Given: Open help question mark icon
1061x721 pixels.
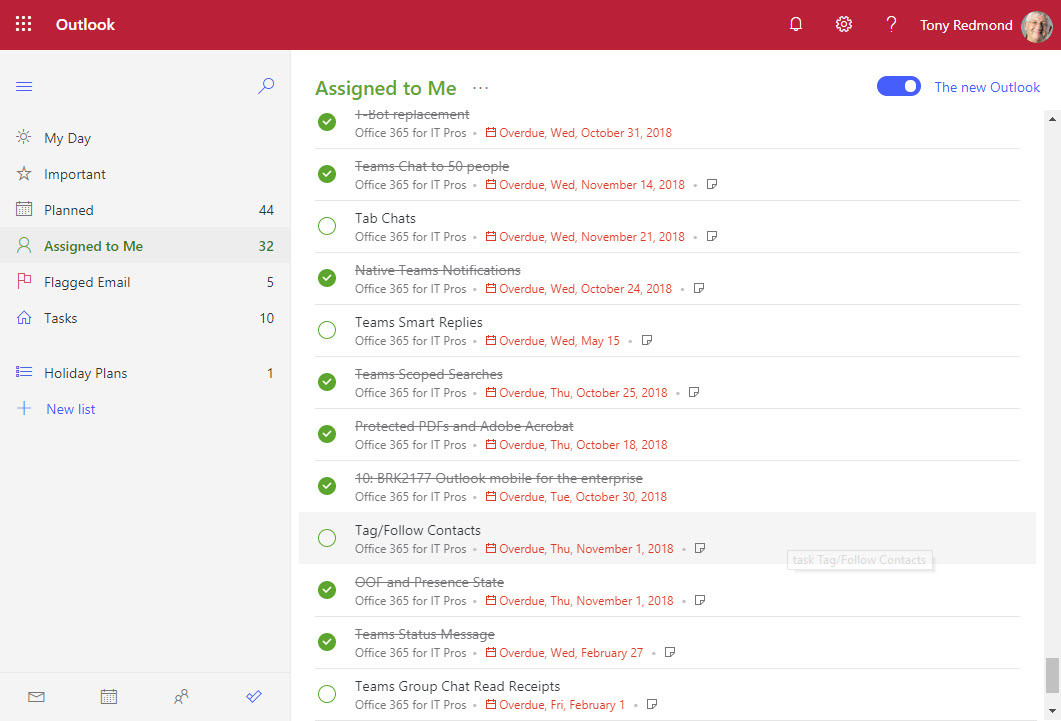Looking at the screenshot, I should click(891, 24).
